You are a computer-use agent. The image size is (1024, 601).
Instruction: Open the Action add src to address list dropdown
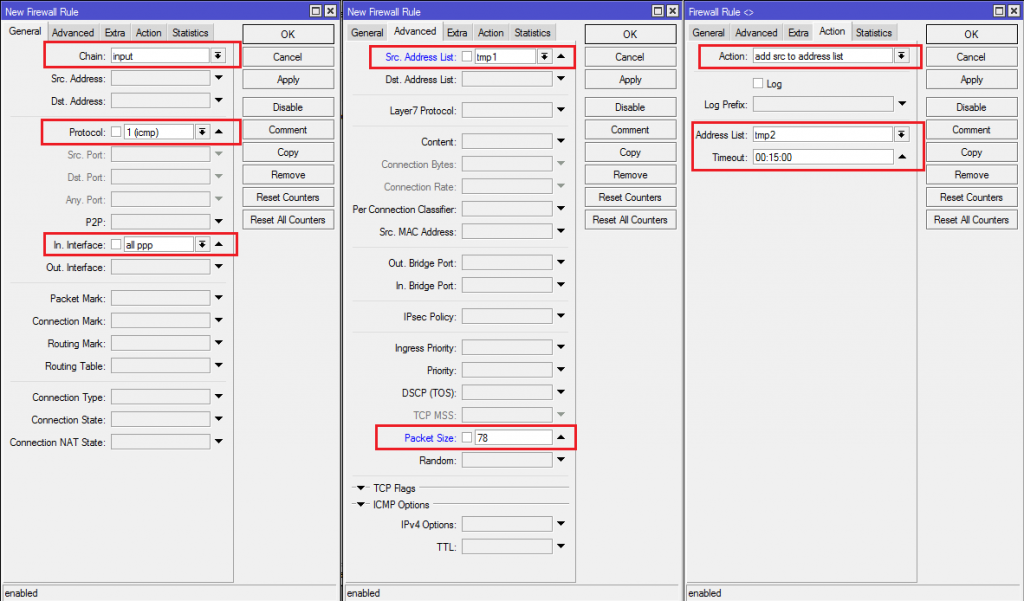click(x=901, y=56)
